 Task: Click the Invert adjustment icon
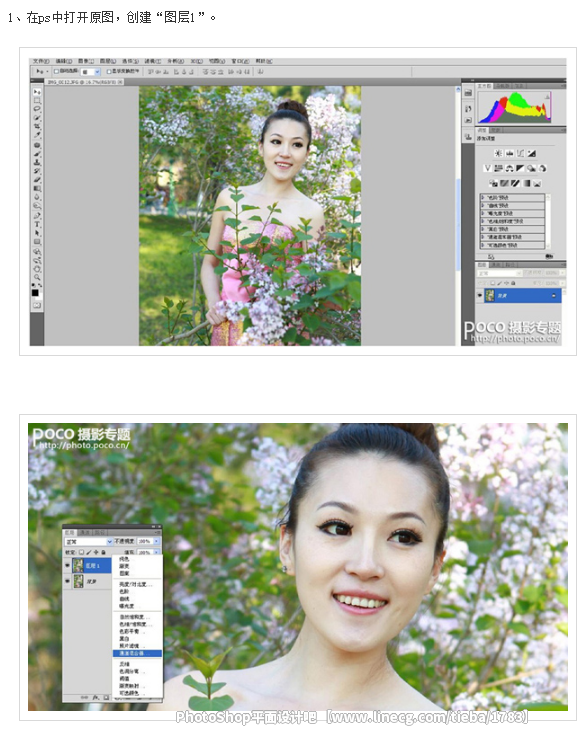point(493,183)
